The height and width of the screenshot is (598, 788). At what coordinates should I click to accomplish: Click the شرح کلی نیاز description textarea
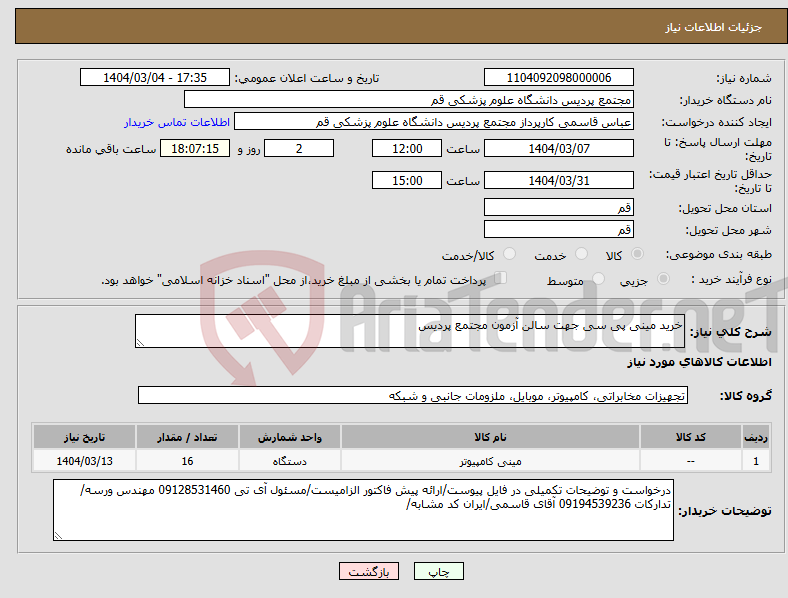pyautogui.click(x=410, y=331)
